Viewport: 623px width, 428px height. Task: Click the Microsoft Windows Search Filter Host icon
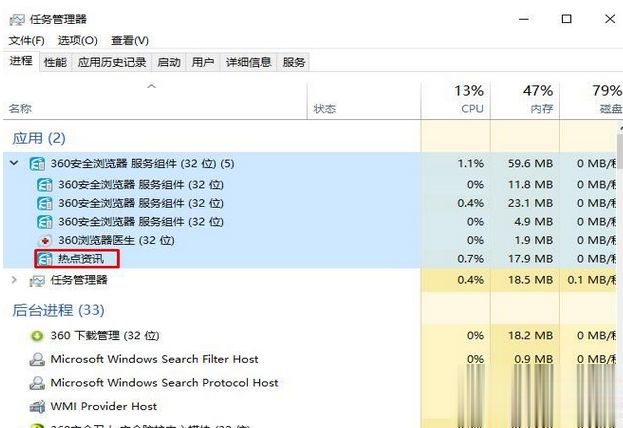click(x=37, y=359)
